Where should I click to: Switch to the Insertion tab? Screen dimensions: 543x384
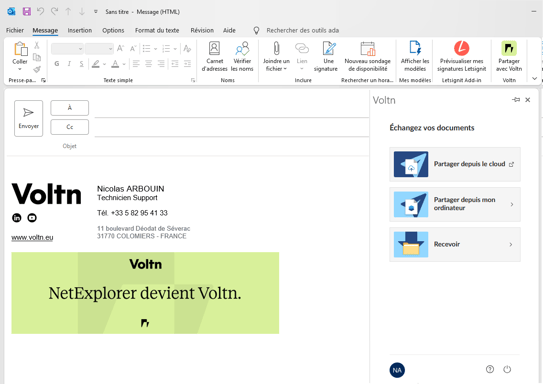pos(80,30)
